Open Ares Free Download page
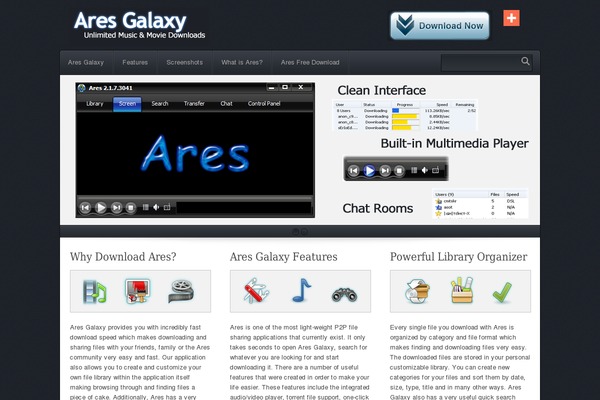The image size is (600, 400). [x=310, y=62]
